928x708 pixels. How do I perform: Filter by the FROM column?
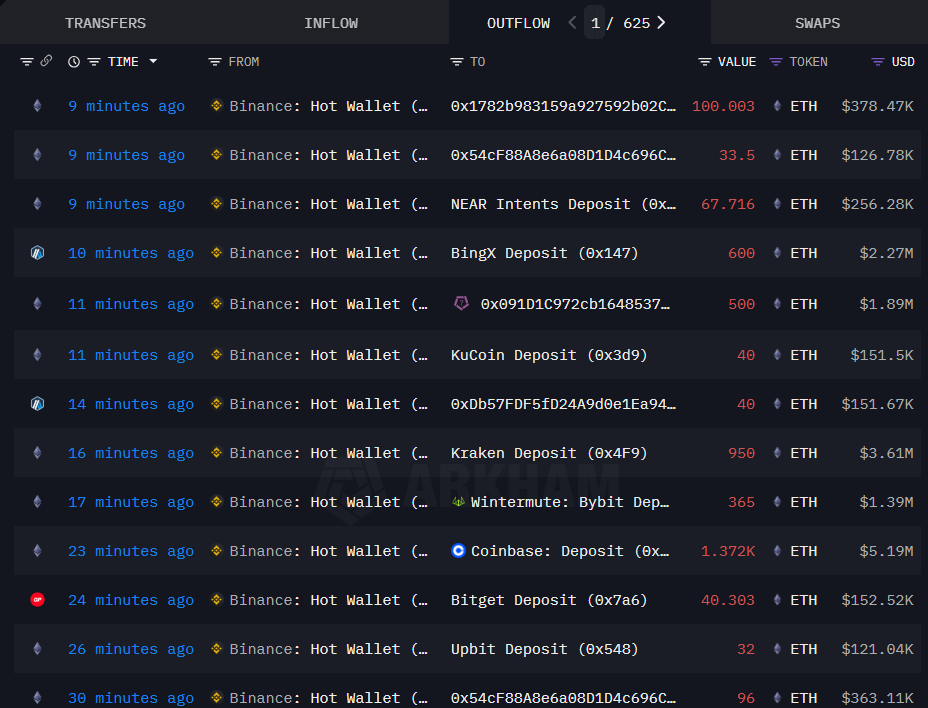pos(215,62)
